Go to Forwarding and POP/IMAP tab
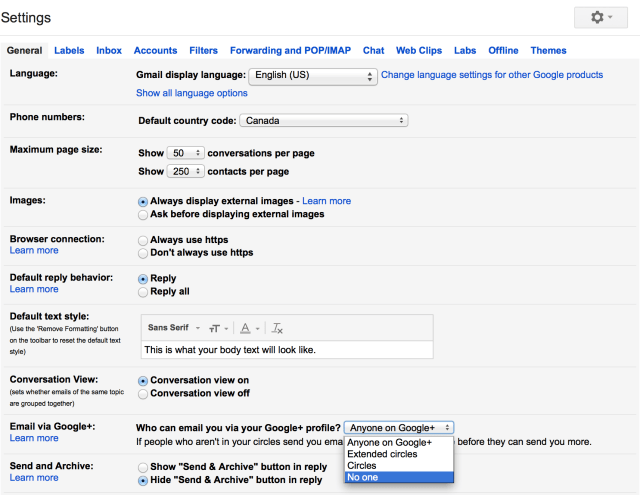 click(290, 51)
